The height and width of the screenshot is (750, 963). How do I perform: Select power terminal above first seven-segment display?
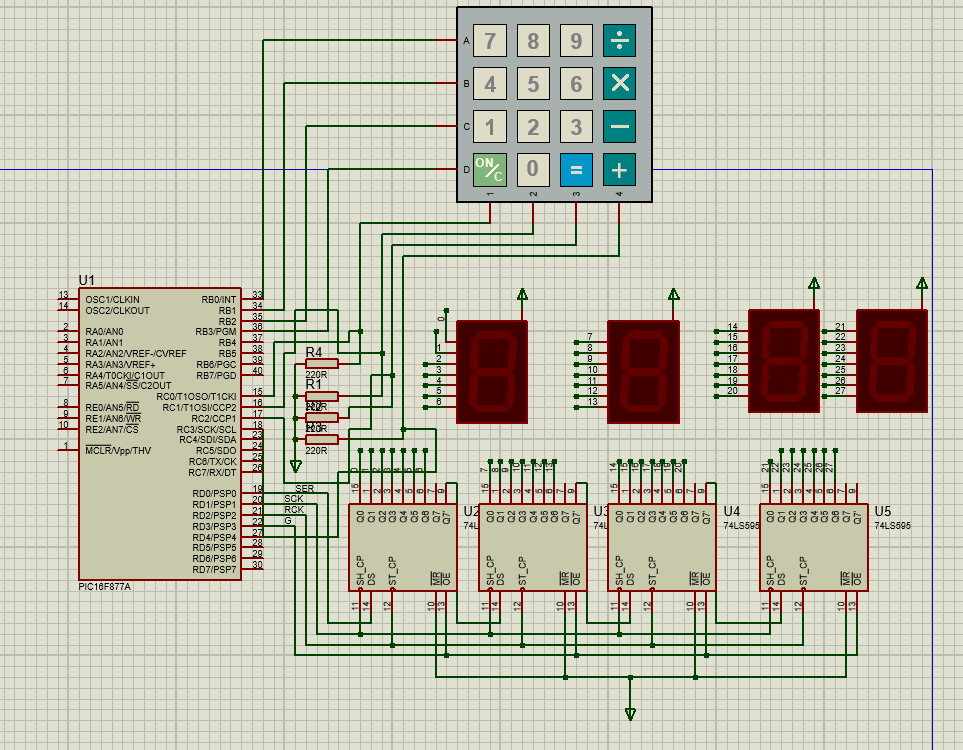[522, 295]
